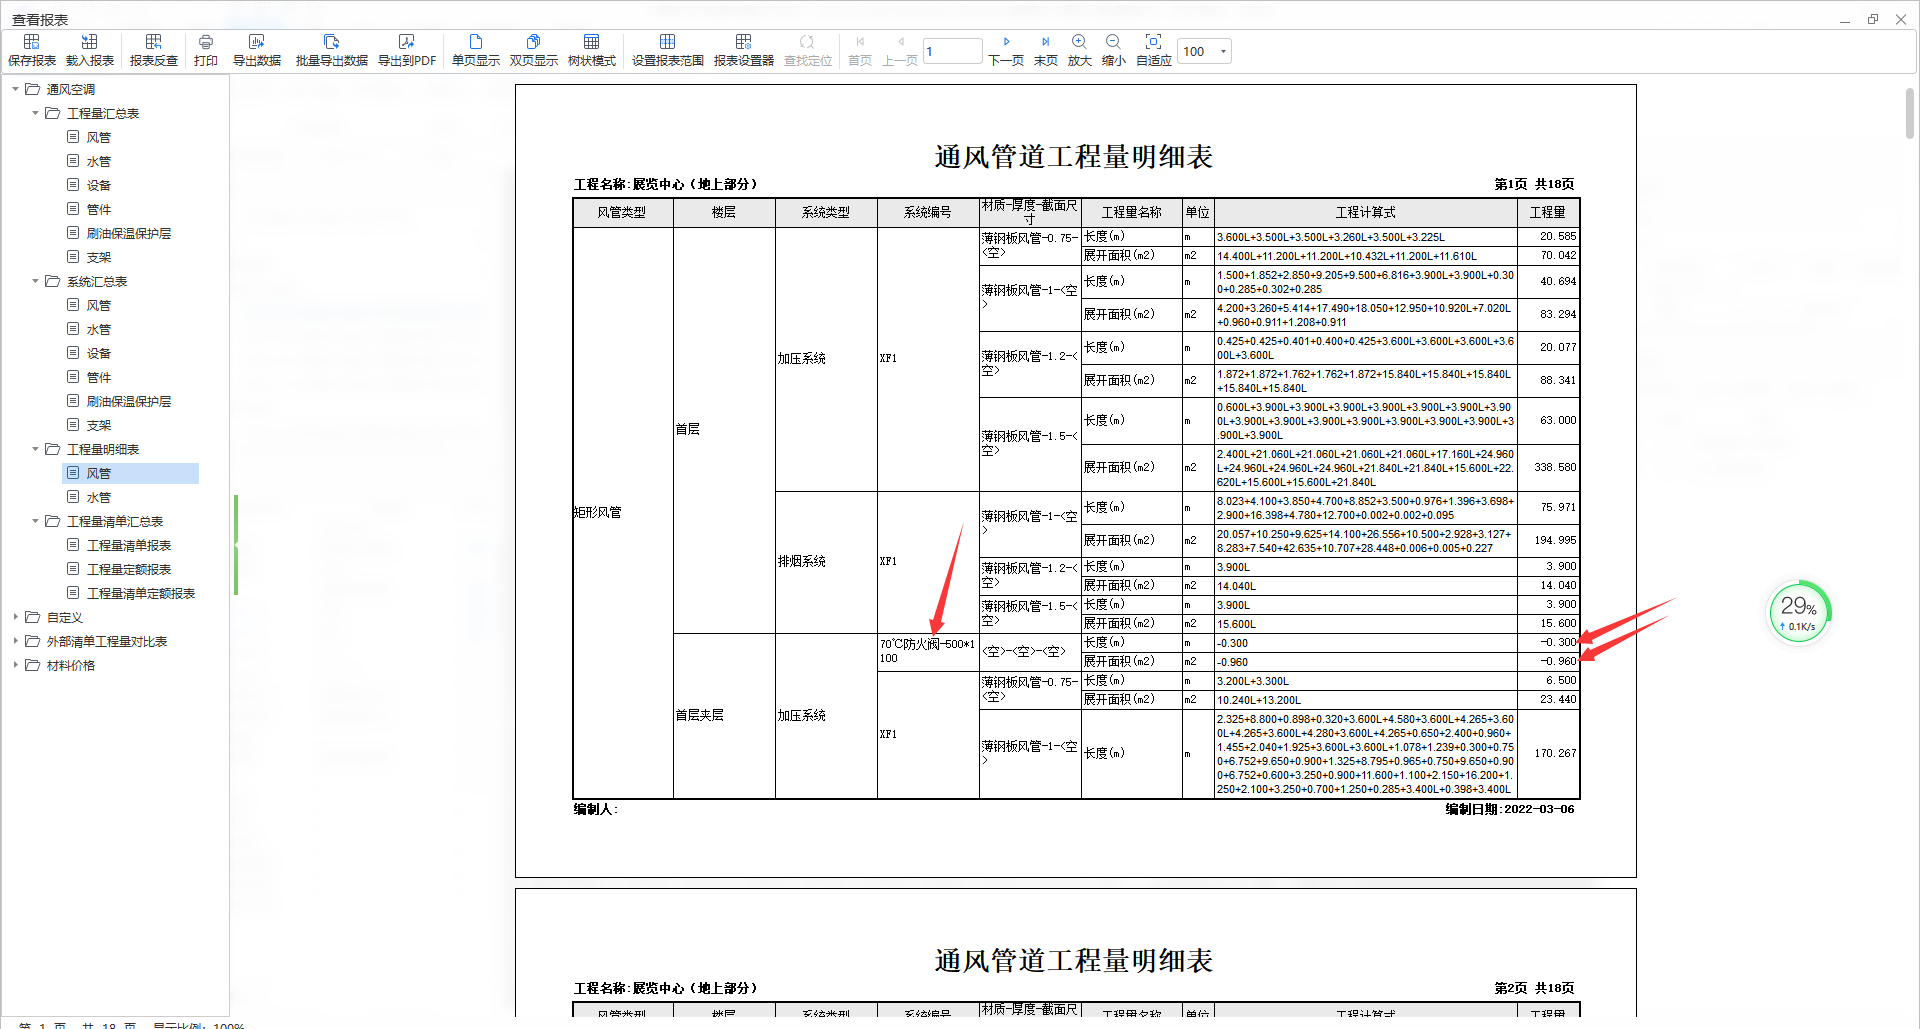The width and height of the screenshot is (1920, 1029).
Task: Expand the 自定义 folder
Action: (x=15, y=617)
